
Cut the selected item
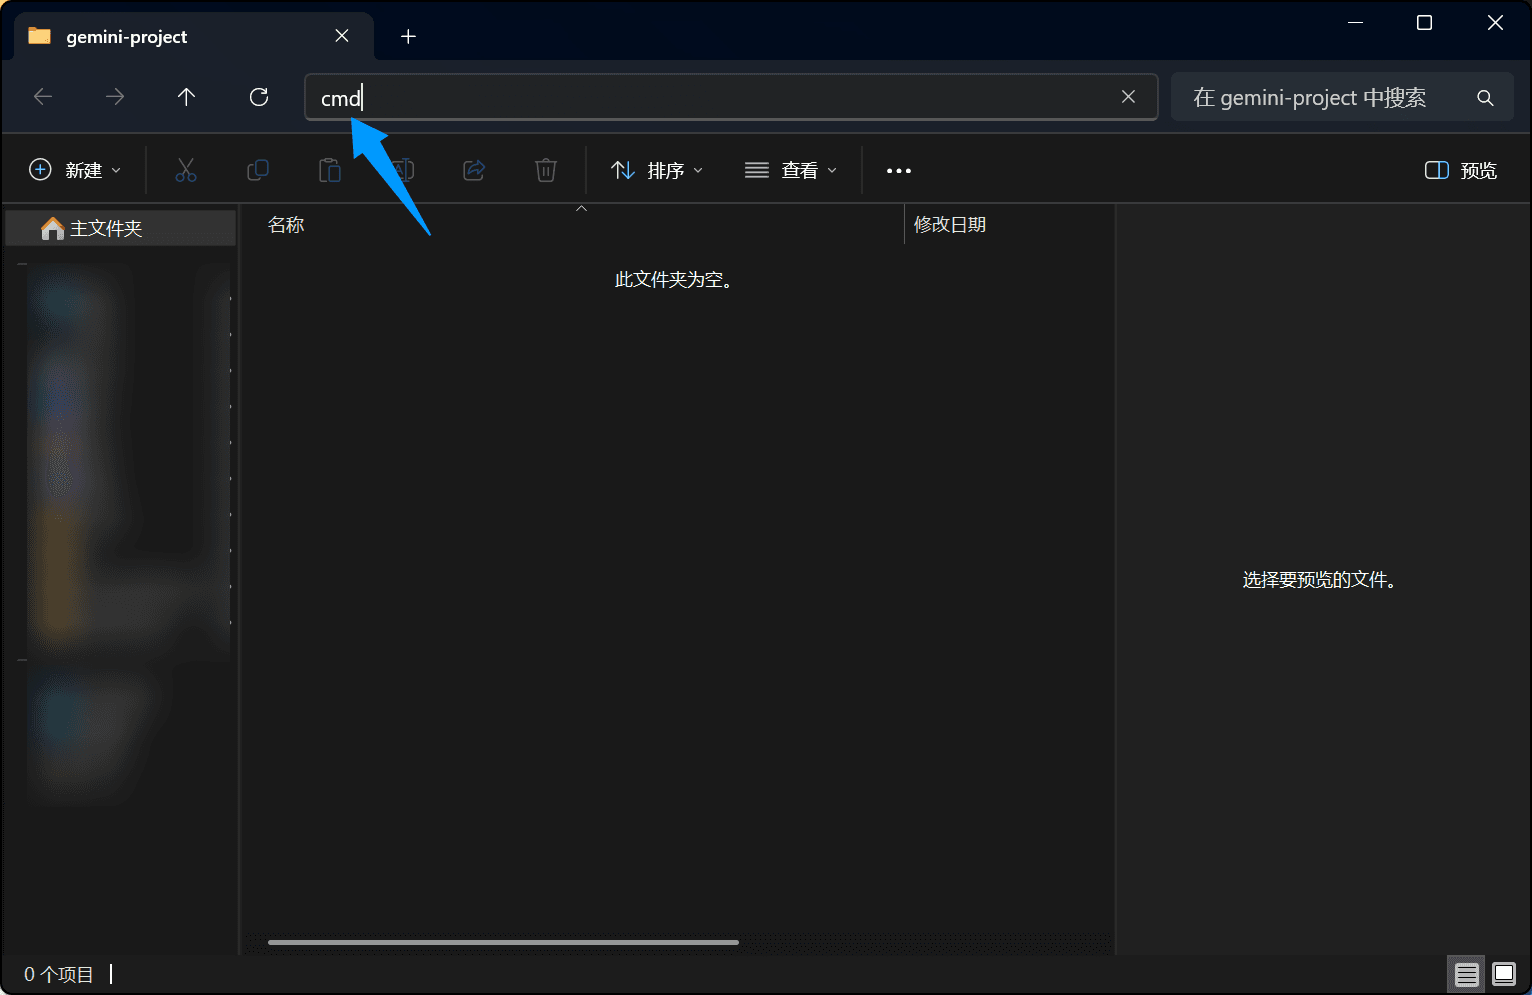[186, 170]
